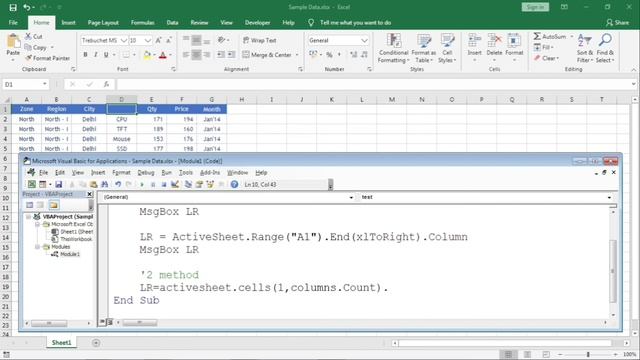Open the font name dropdown Trebuchet MS
The width and height of the screenshot is (640, 360).
123,40
